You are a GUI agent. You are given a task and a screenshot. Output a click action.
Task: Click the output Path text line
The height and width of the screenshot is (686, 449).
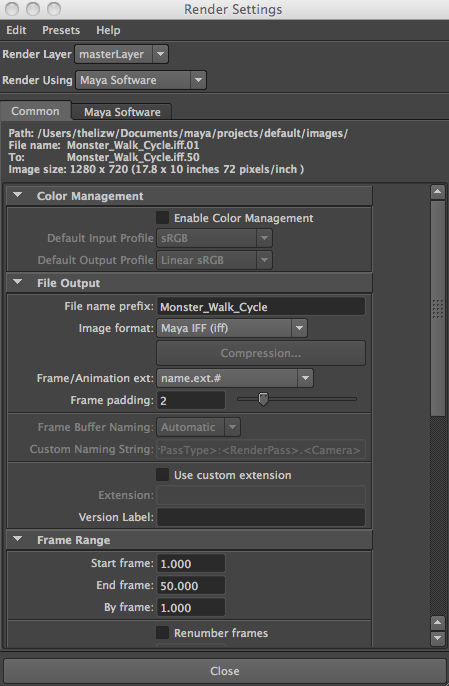(178, 133)
